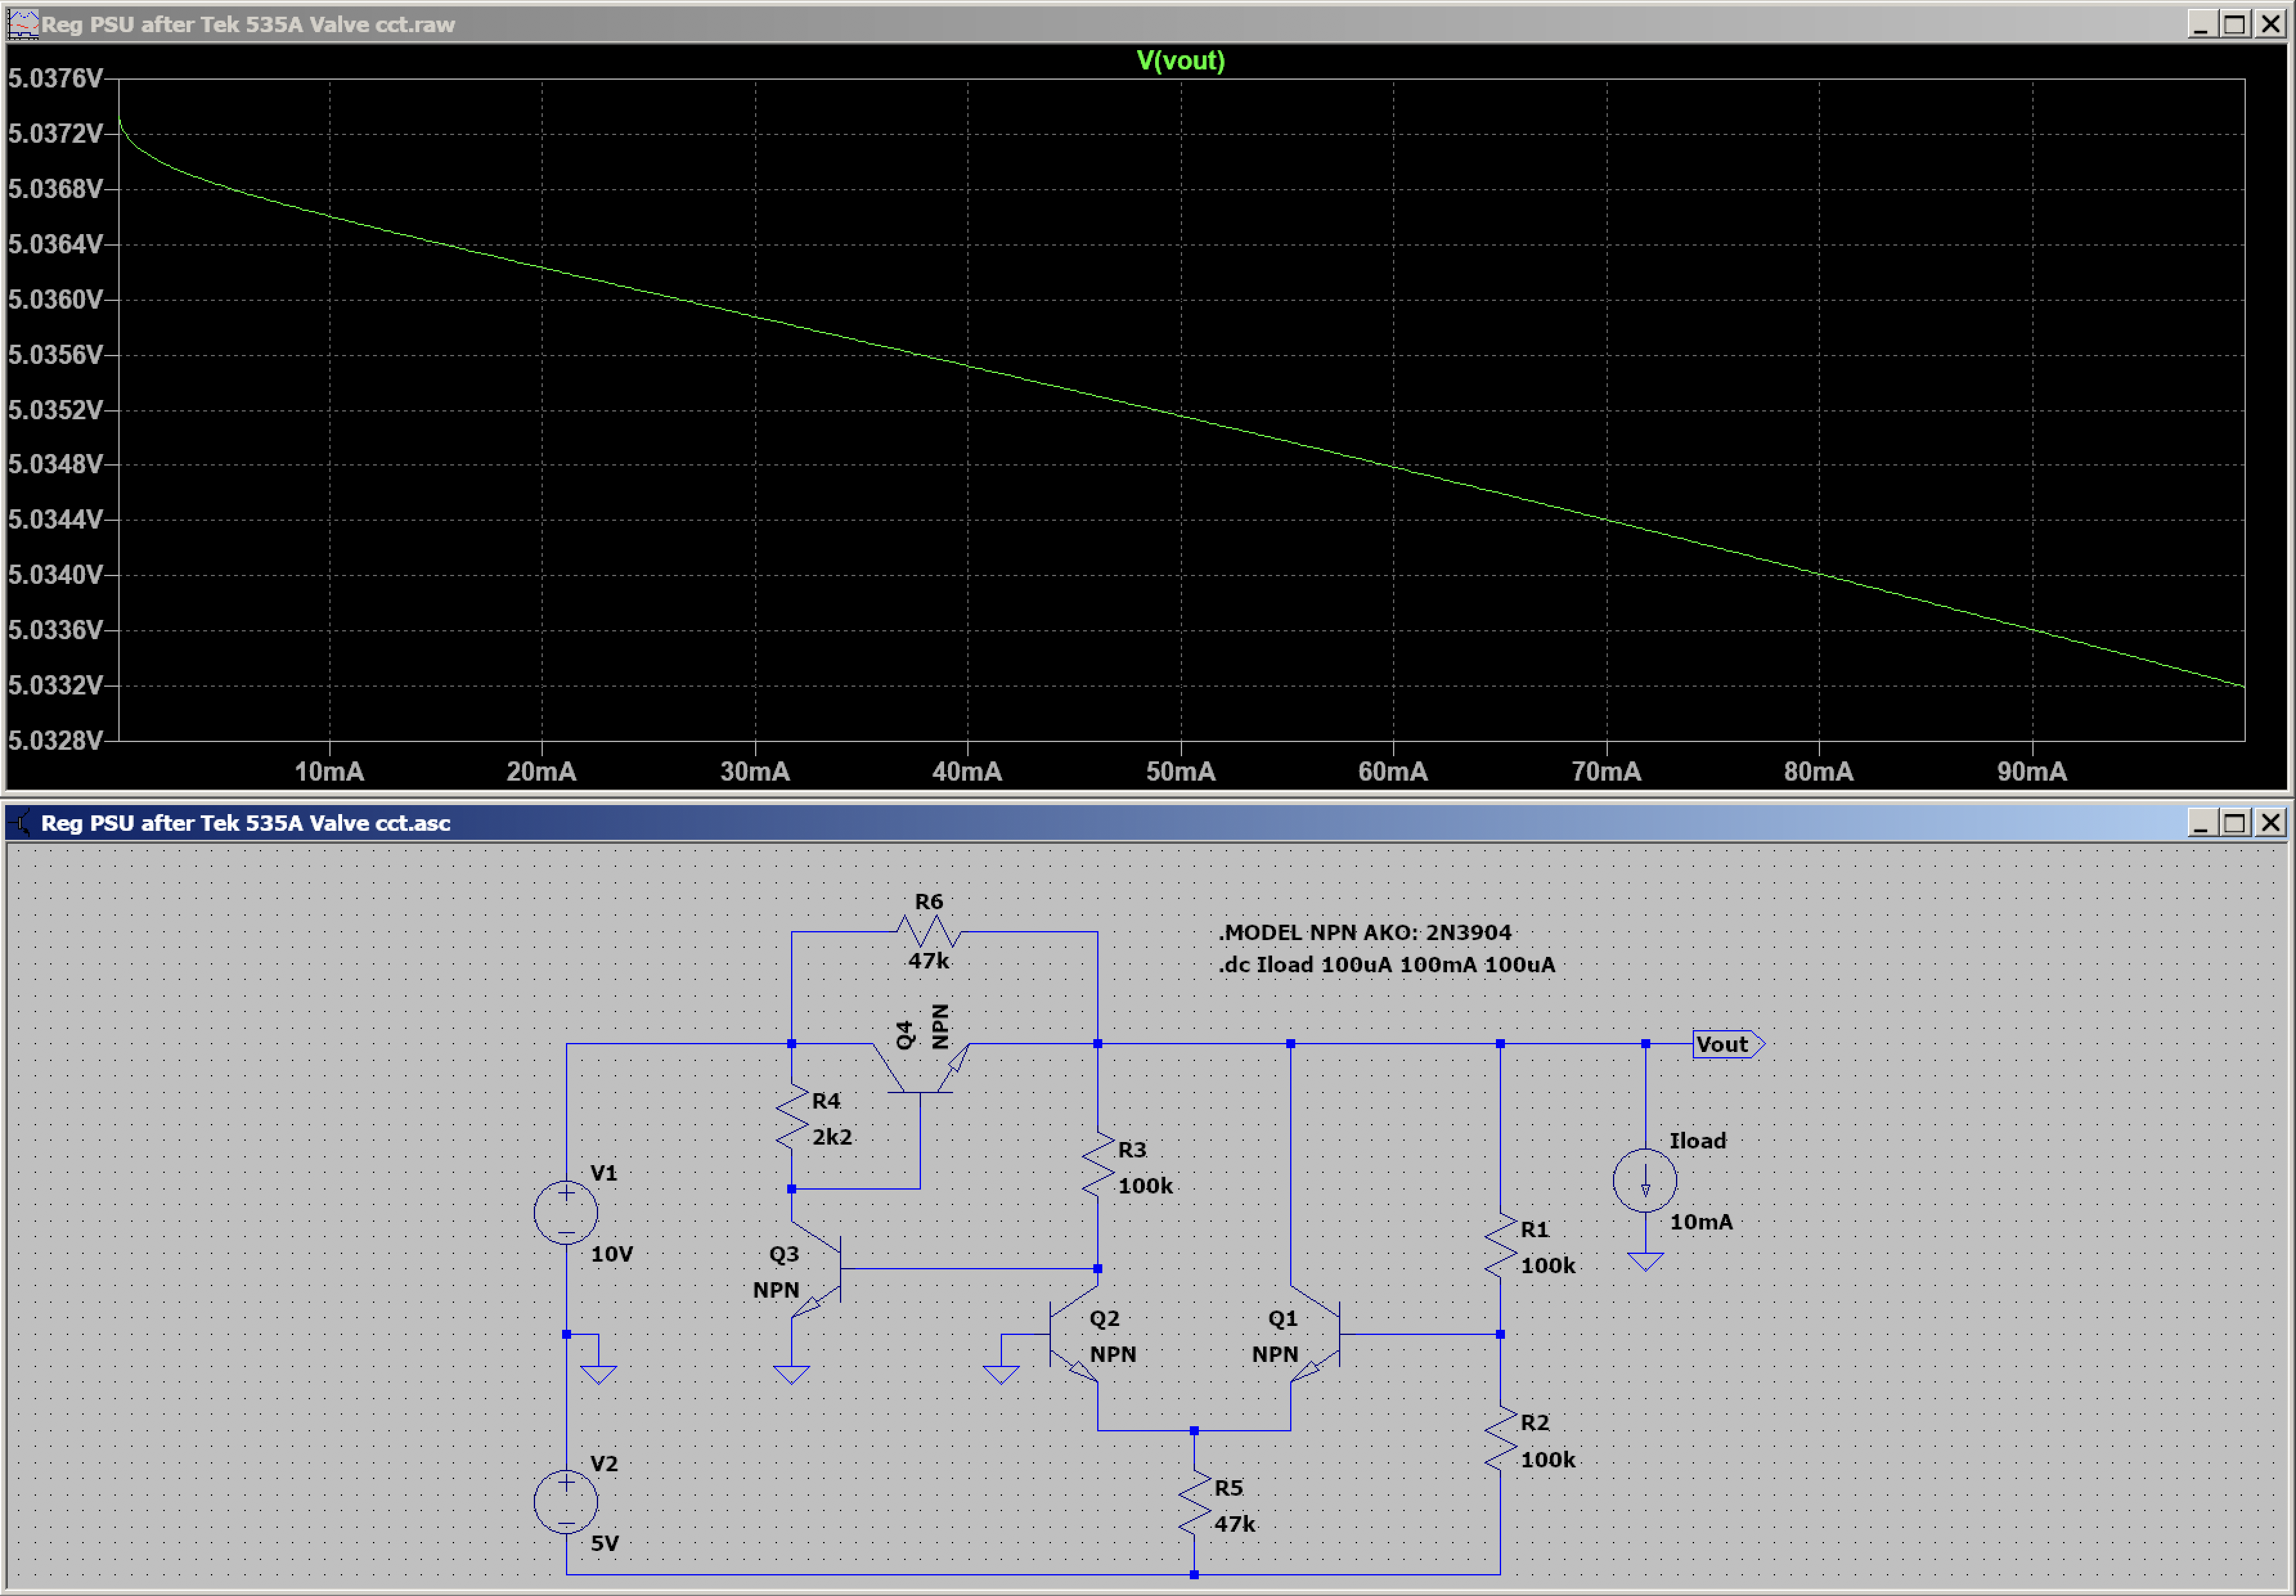Select the Q2 NPN transistor symbol
2296x1596 pixels.
[1074, 1334]
